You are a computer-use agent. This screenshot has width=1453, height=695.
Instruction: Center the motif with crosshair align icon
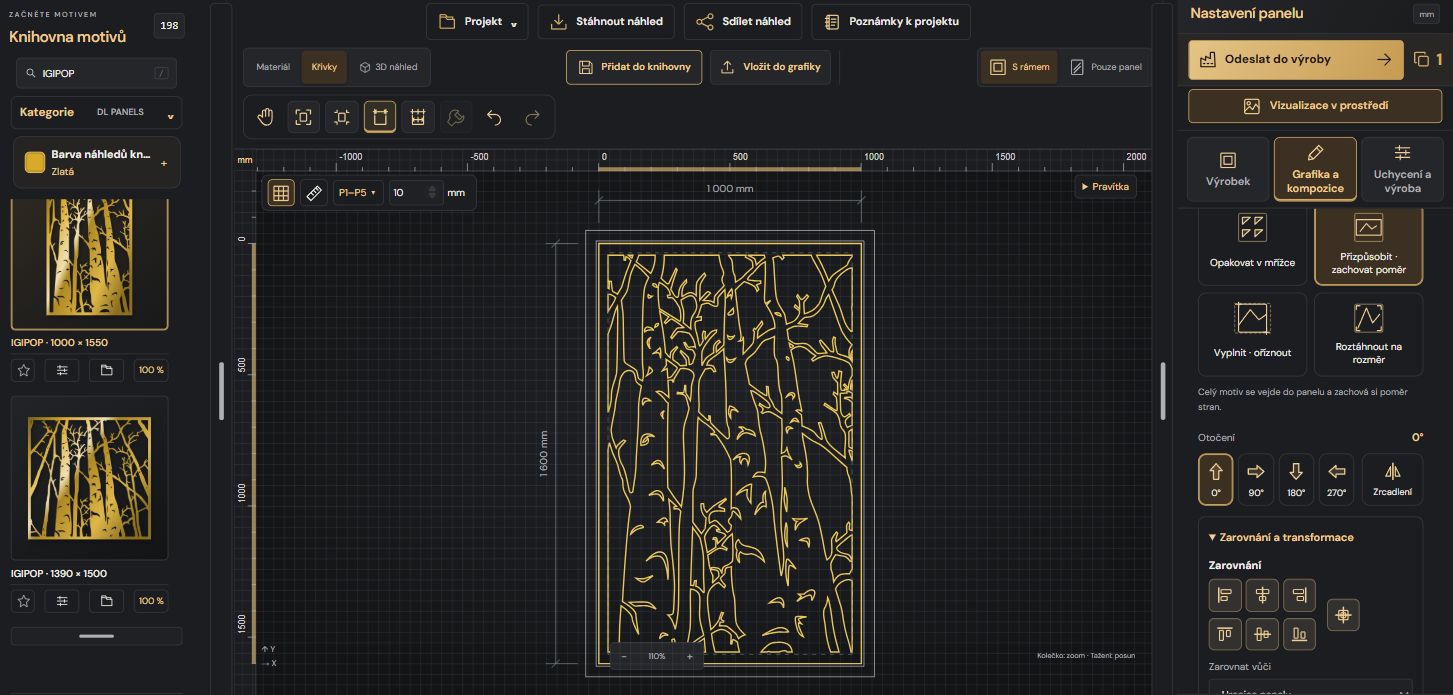1343,614
